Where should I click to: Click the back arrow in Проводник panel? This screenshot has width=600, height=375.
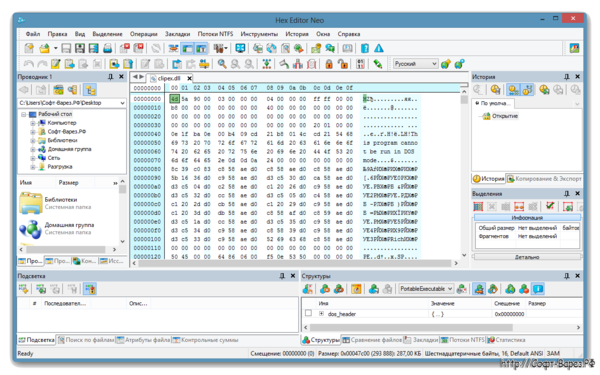coord(24,90)
